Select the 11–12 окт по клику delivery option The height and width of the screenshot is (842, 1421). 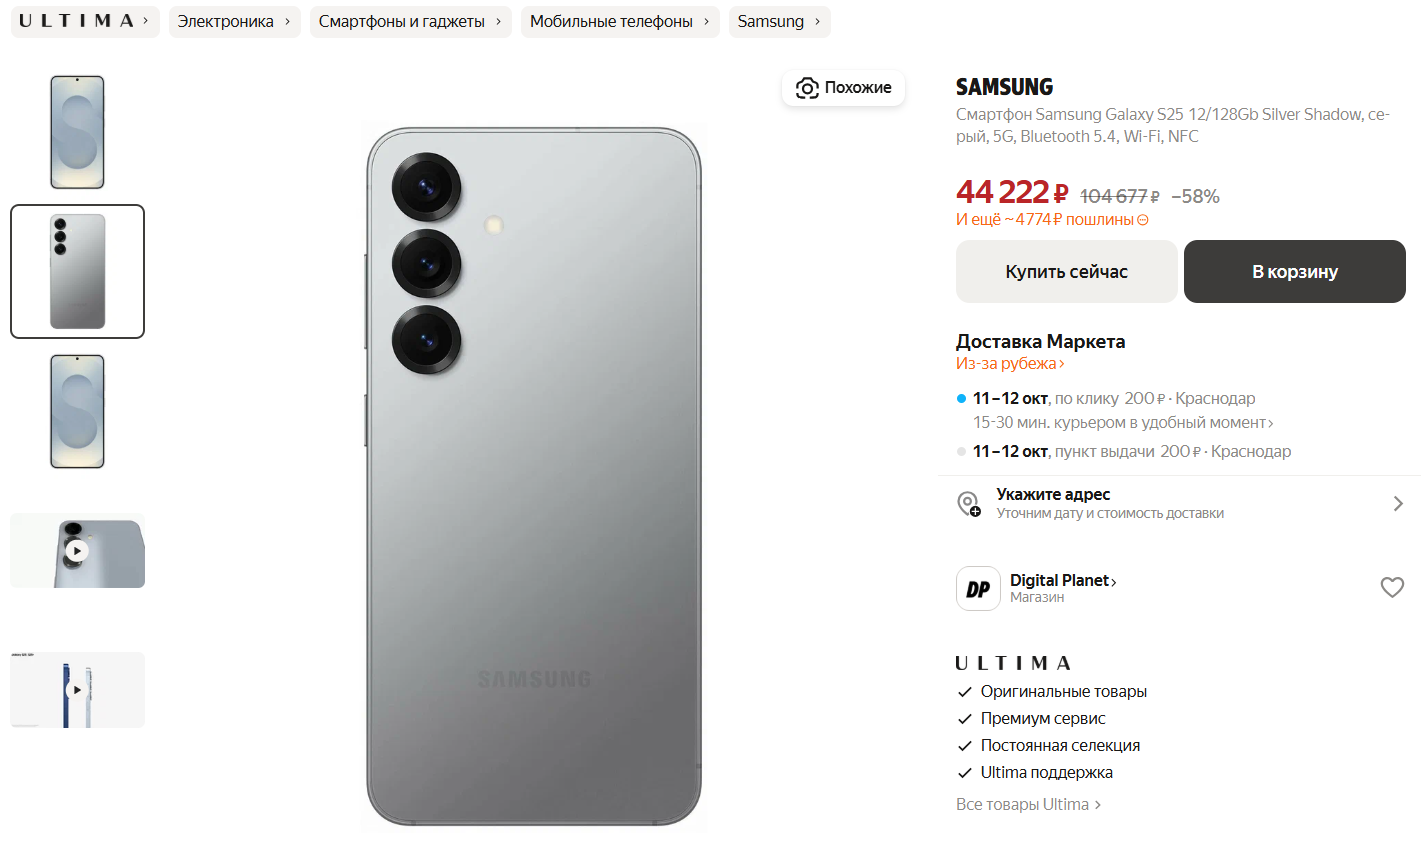[x=1114, y=398]
